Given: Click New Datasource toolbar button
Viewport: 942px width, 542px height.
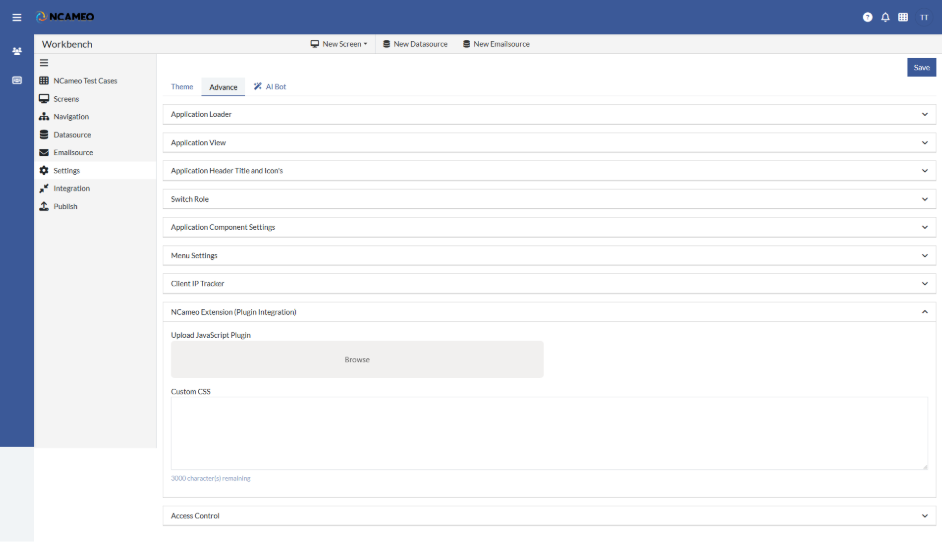Looking at the screenshot, I should [415, 44].
